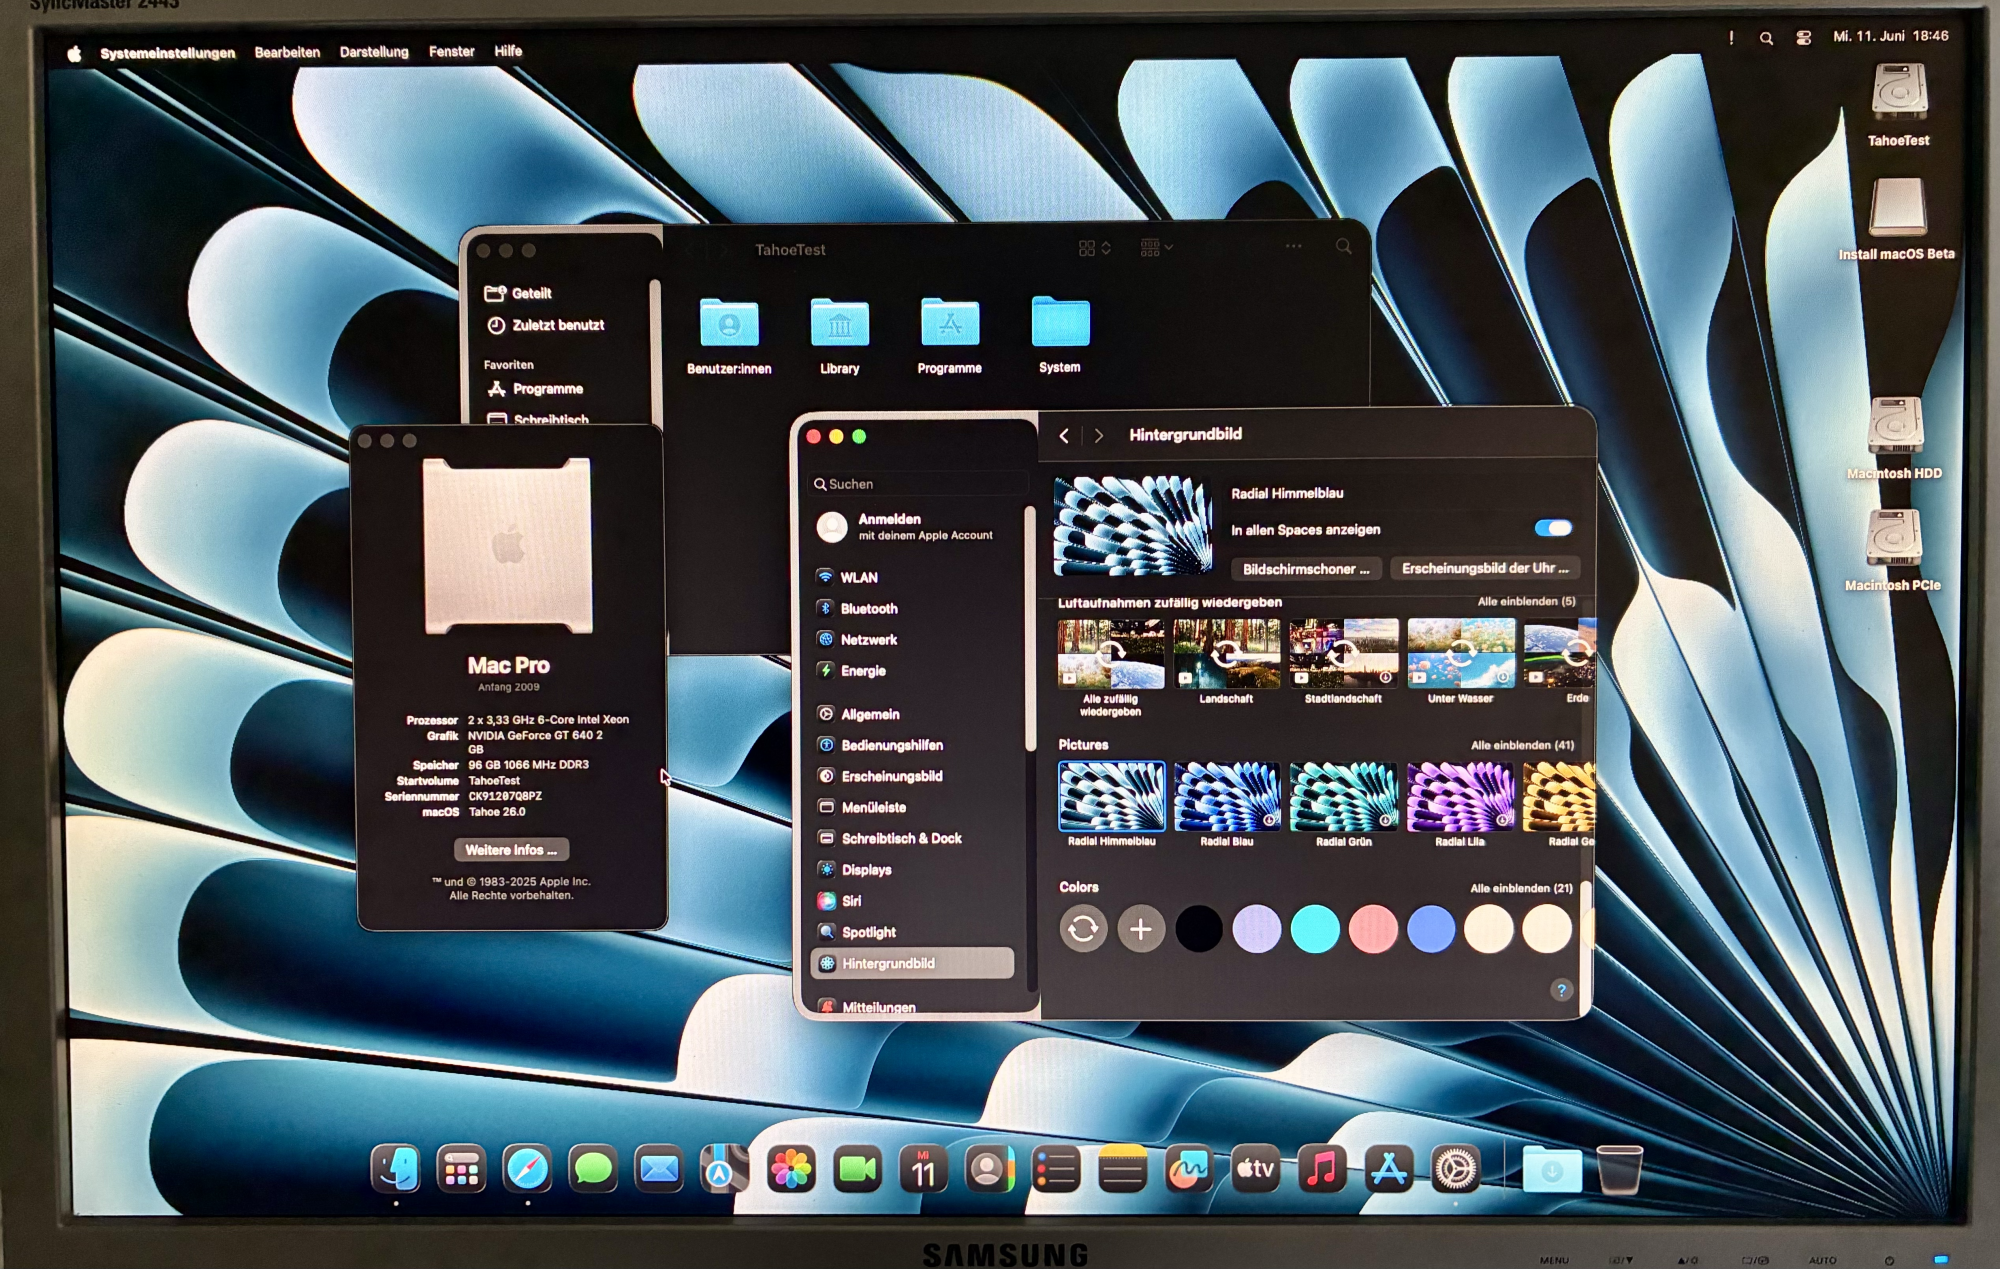Open the Music app in Dock

coord(1322,1169)
